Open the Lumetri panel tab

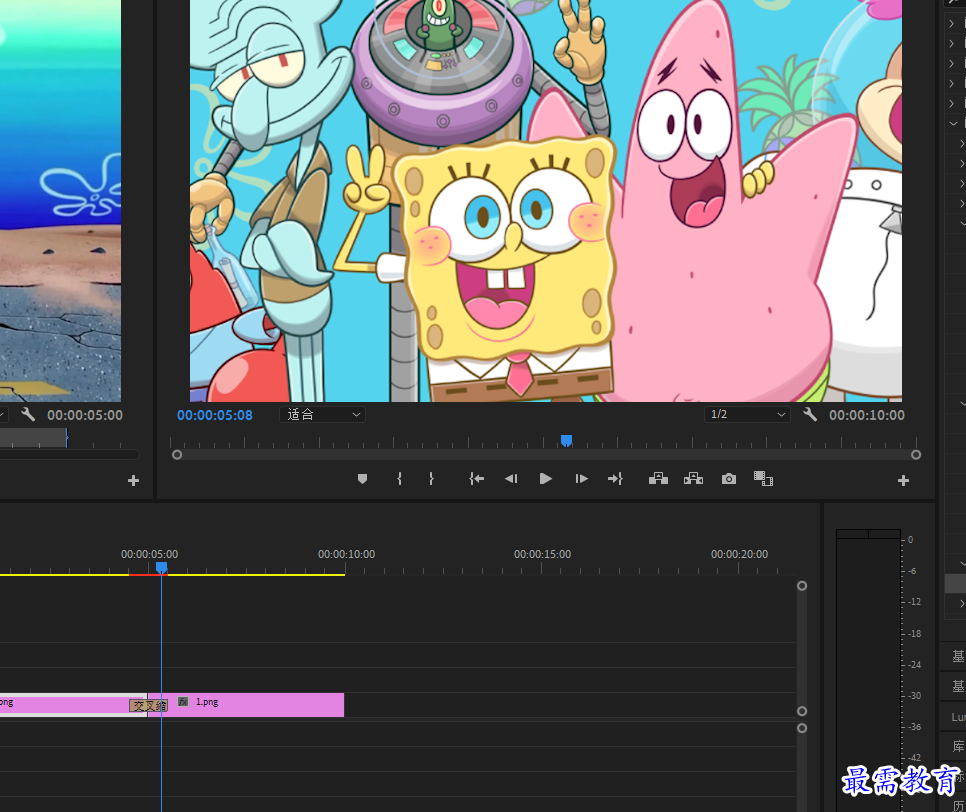pyautogui.click(x=958, y=717)
